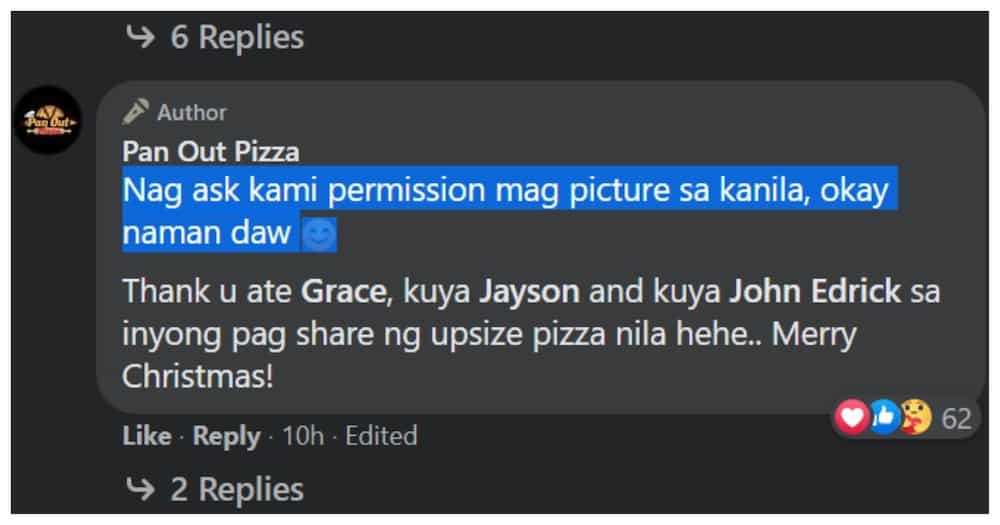The height and width of the screenshot is (525, 1000).
Task: Like the Pan Out Pizza comment
Action: click(147, 436)
